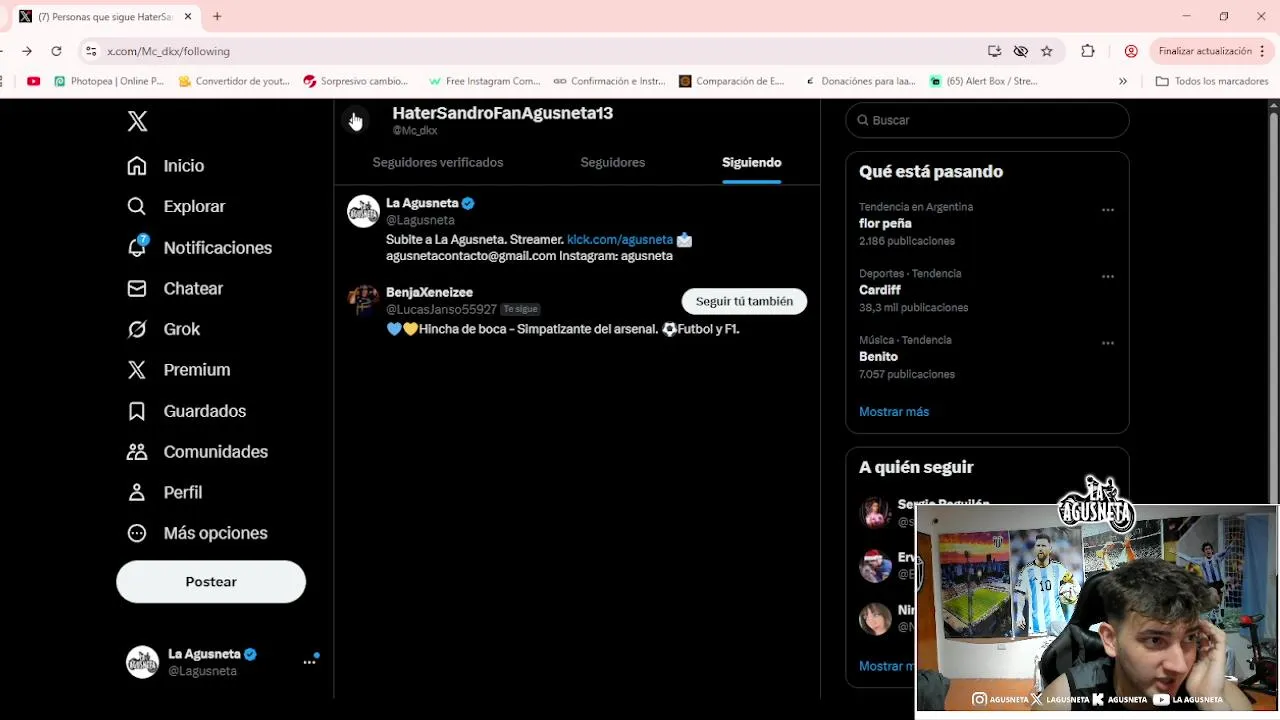
Task: Click the address bar URL
Action: 168,51
